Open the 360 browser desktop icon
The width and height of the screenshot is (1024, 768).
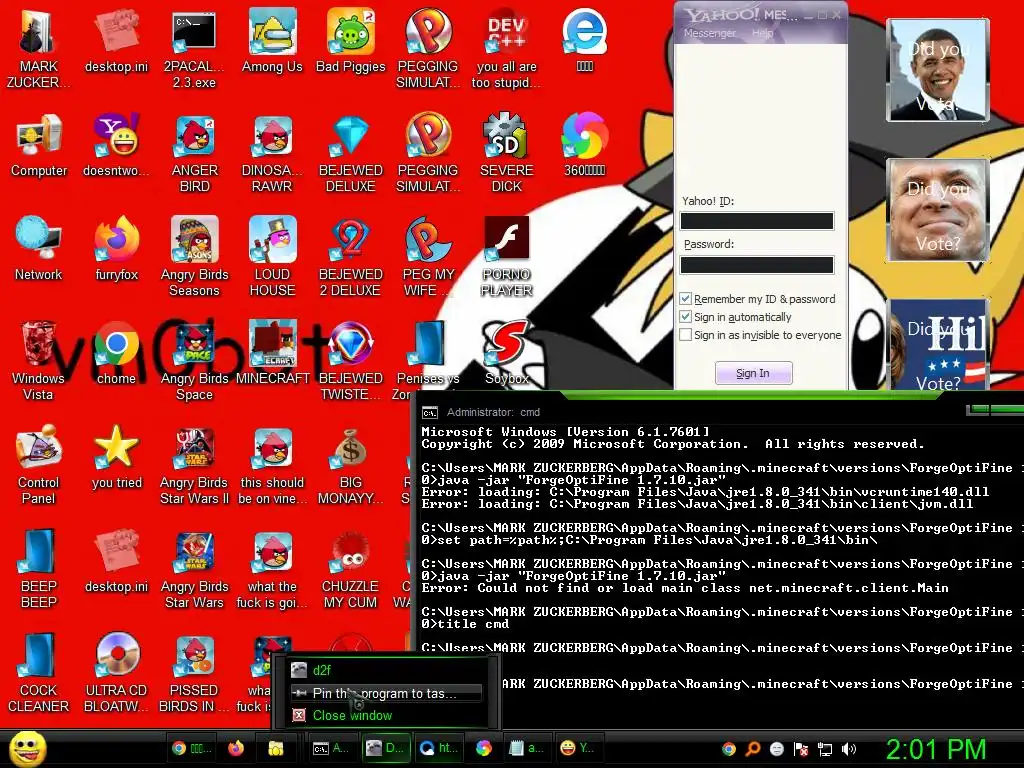(x=584, y=145)
